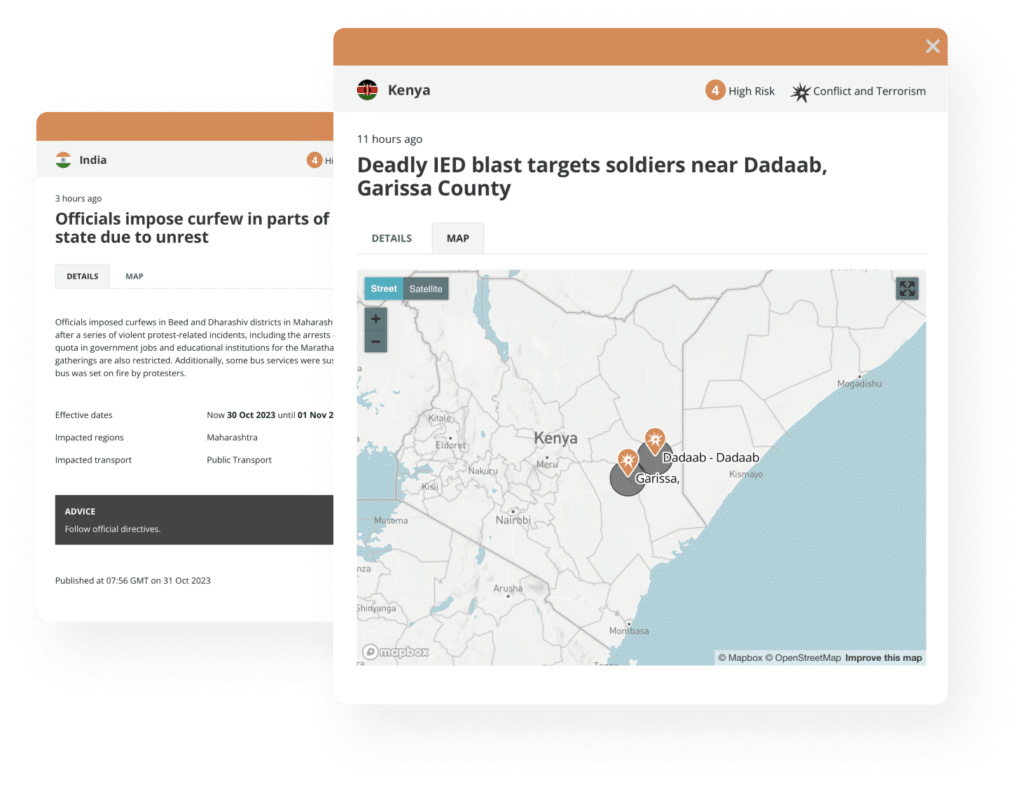
Task: Close the Kenya alert dialog
Action: coord(933,46)
